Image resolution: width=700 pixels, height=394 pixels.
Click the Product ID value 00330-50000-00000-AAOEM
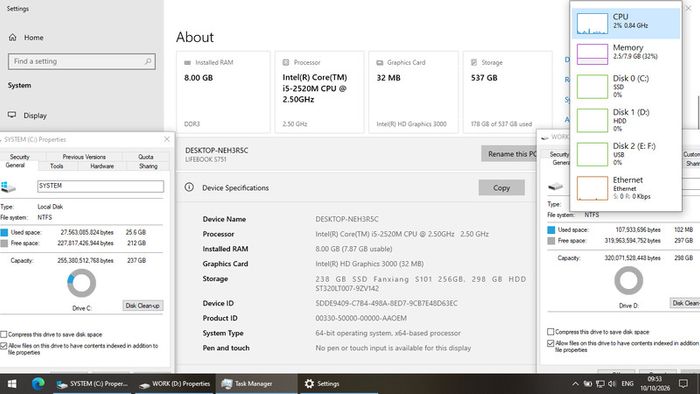click(361, 318)
